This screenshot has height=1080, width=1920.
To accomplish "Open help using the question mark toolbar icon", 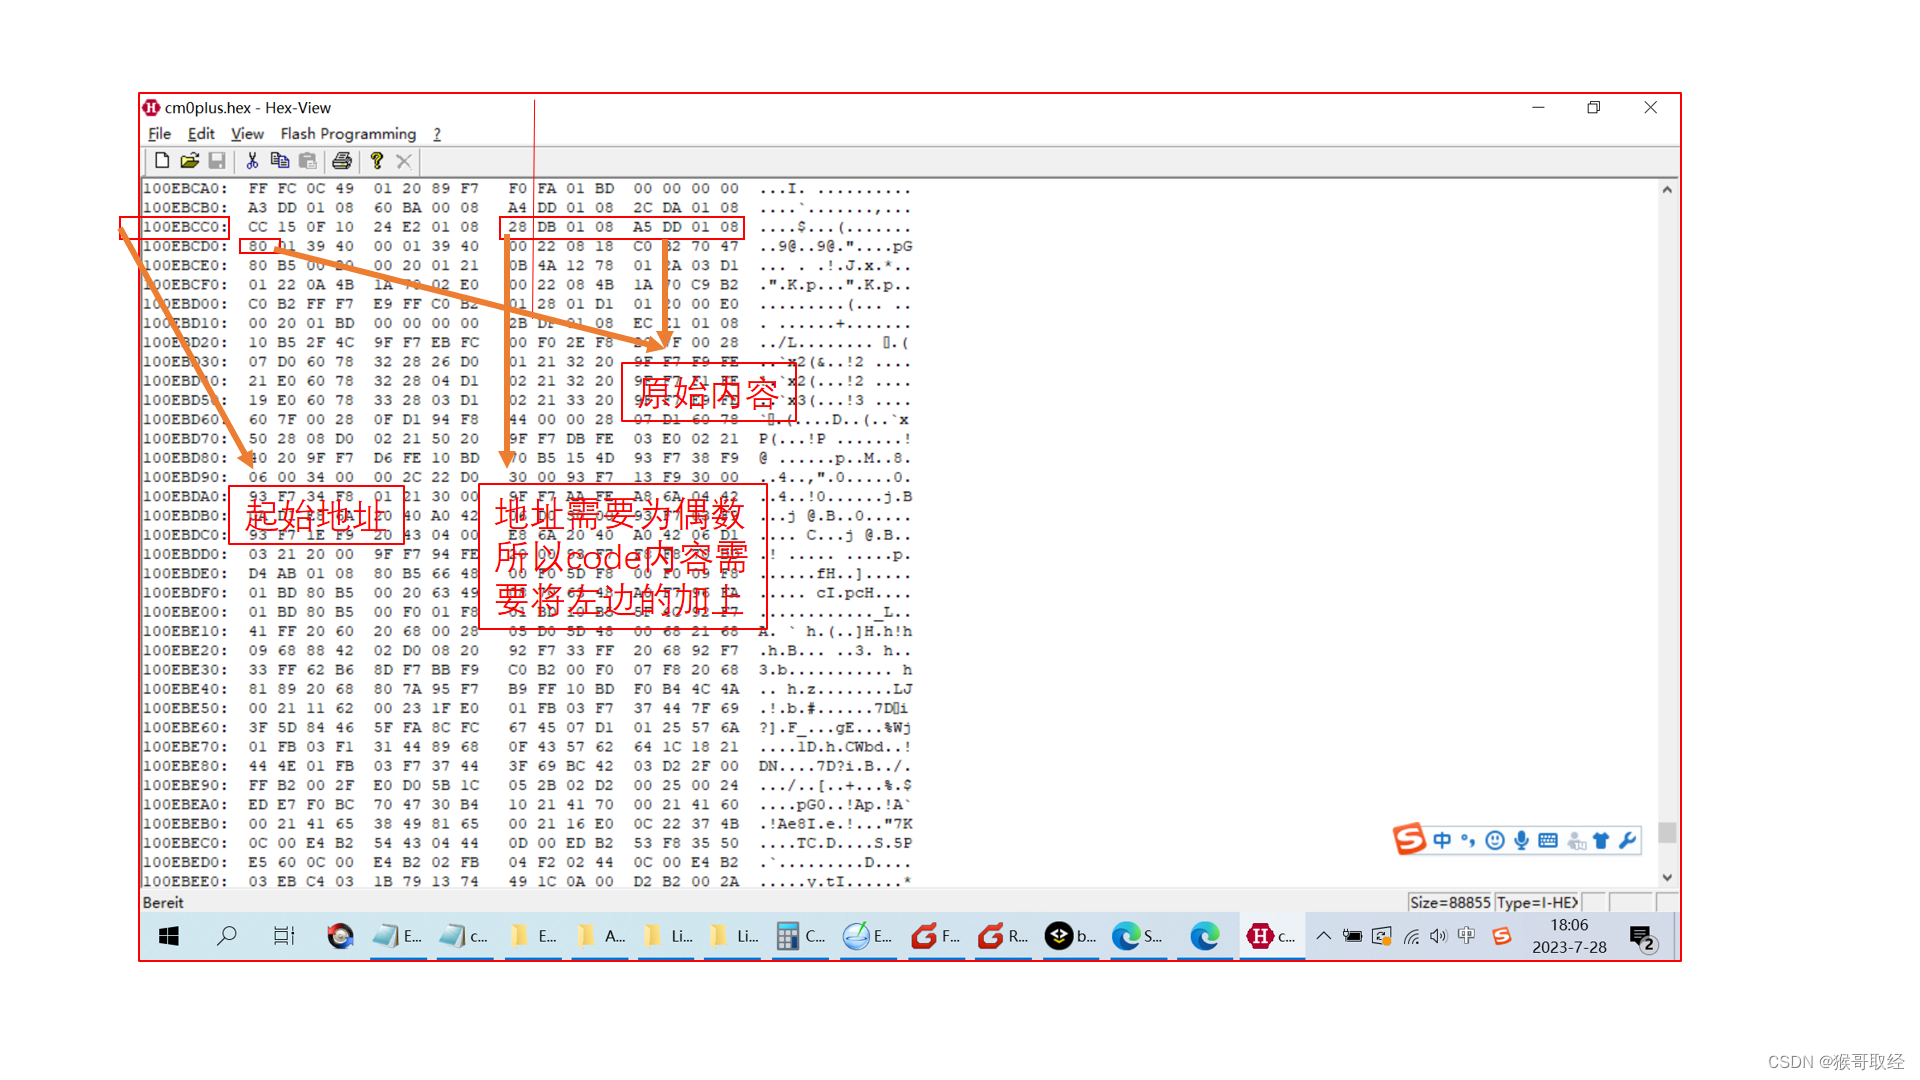I will pos(377,160).
